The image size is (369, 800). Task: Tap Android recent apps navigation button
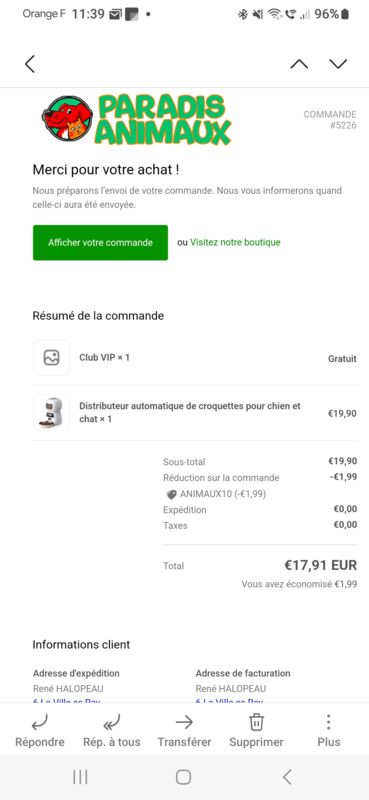point(80,777)
